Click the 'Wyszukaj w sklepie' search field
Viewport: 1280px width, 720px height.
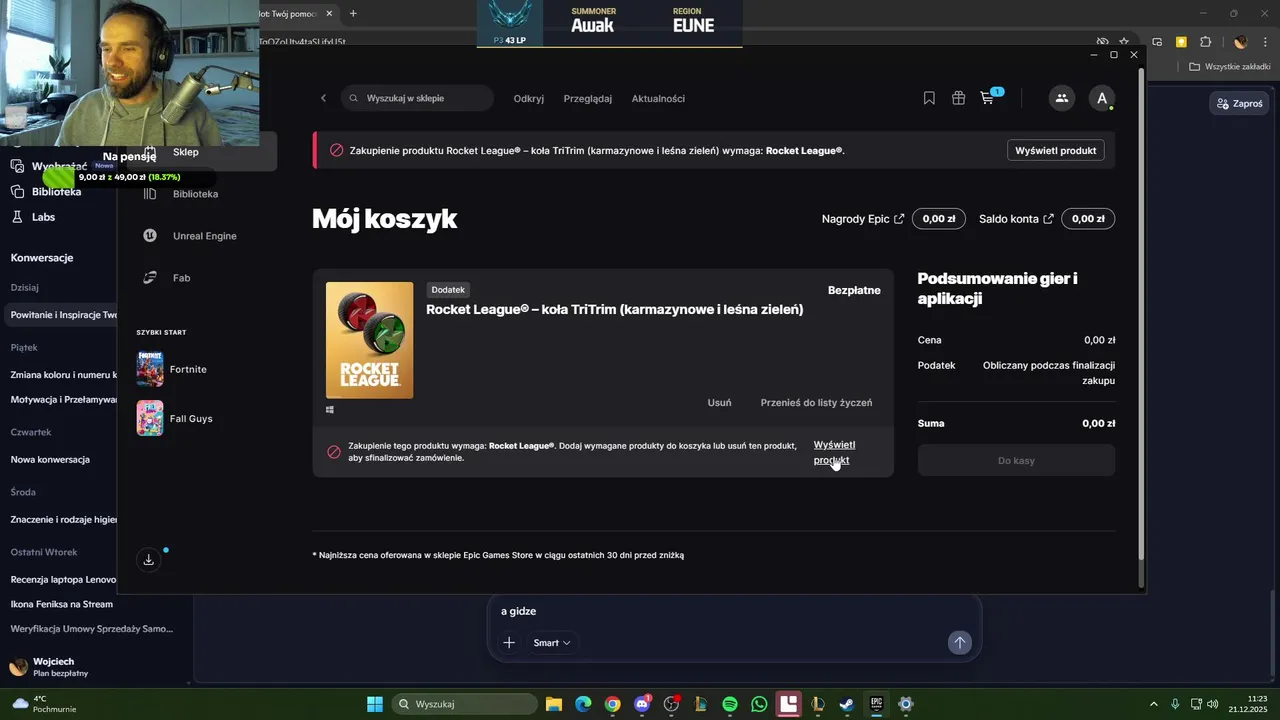[x=417, y=98]
